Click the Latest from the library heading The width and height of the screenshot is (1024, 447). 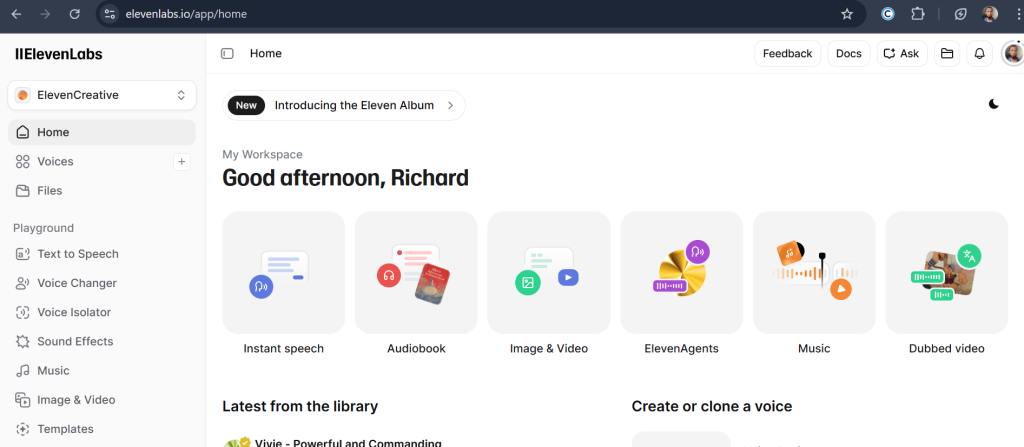click(x=300, y=406)
